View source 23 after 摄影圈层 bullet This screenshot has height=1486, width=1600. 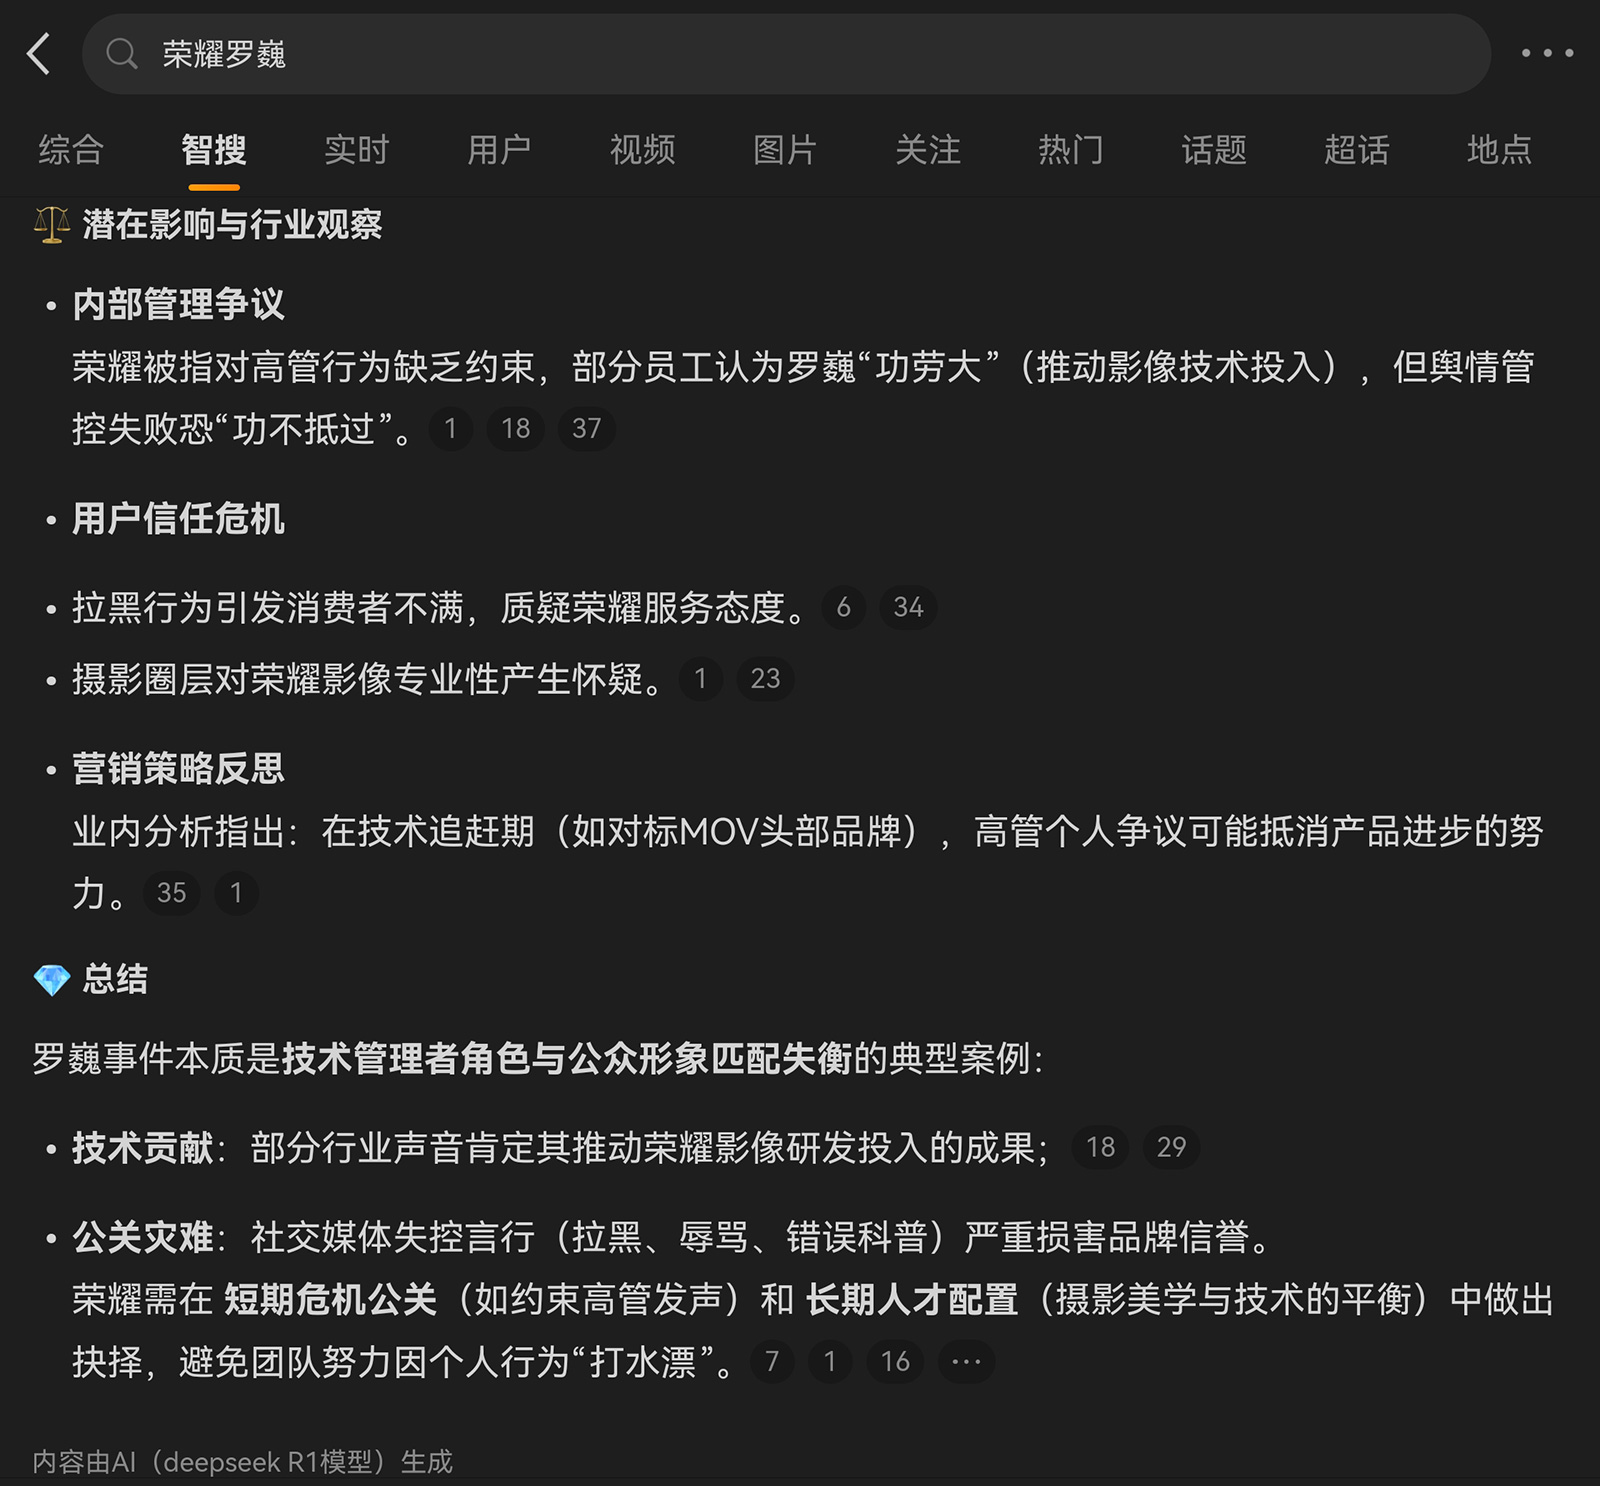pos(765,679)
